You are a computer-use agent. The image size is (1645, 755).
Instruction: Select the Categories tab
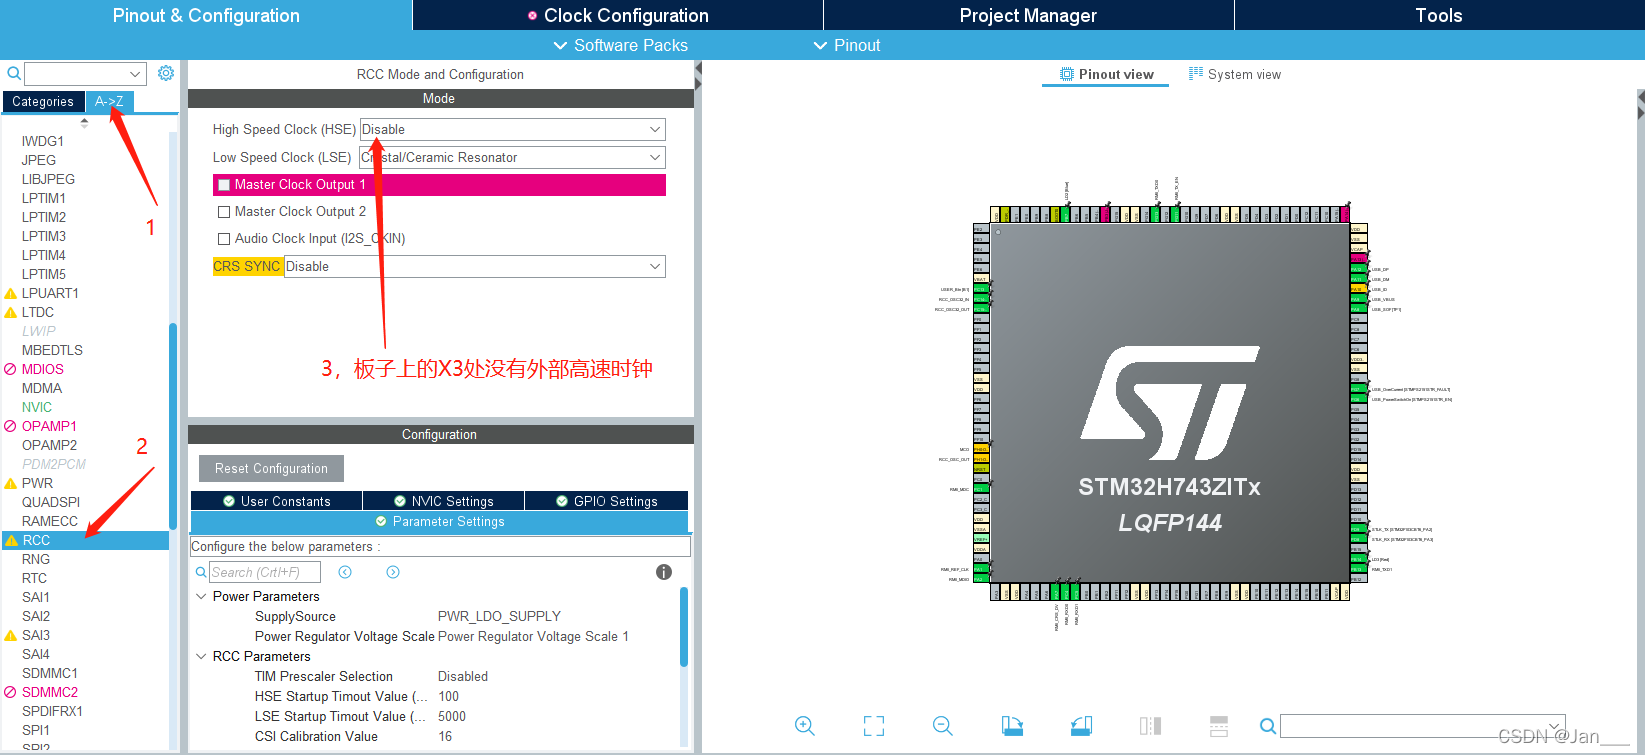tap(43, 101)
